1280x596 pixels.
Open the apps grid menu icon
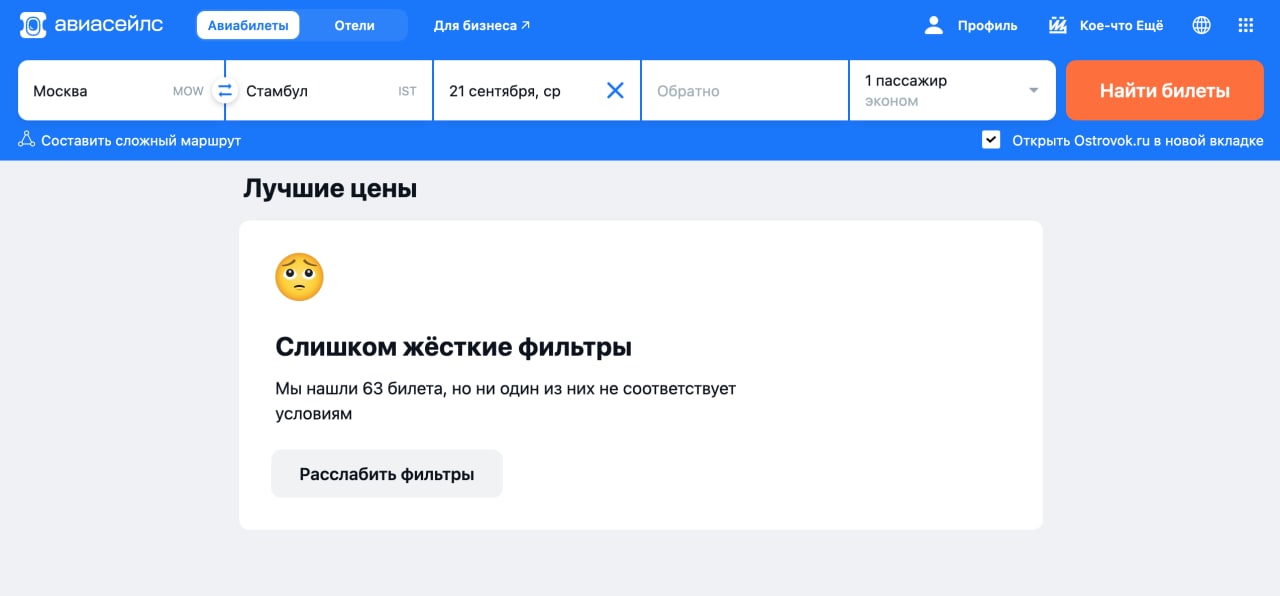[1246, 25]
